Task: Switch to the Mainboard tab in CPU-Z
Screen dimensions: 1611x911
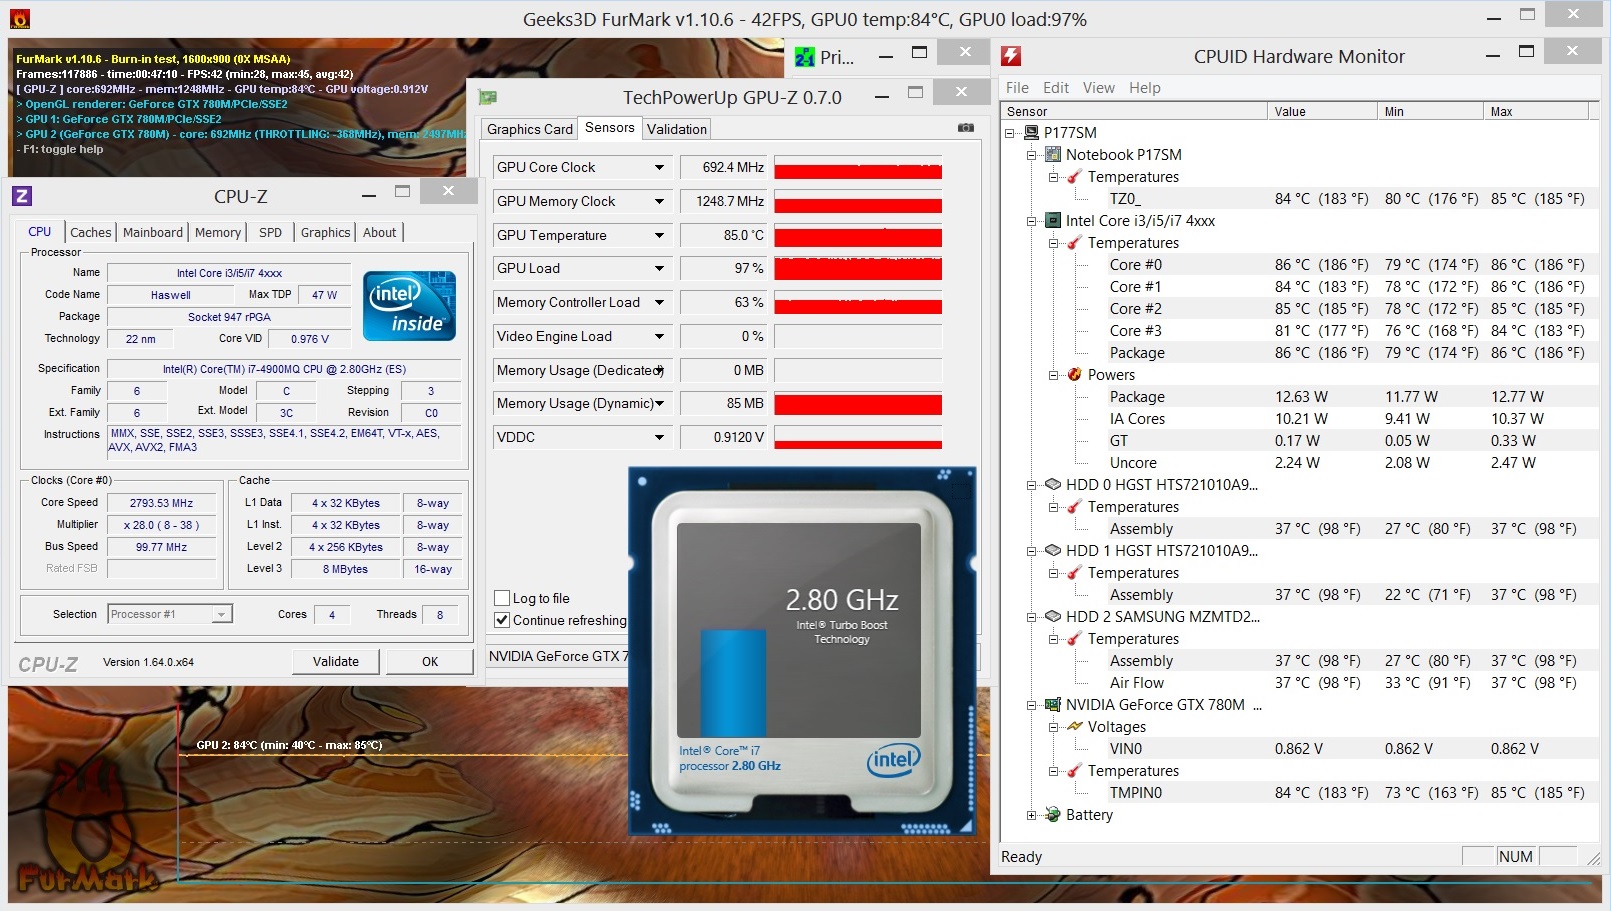Action: click(153, 232)
